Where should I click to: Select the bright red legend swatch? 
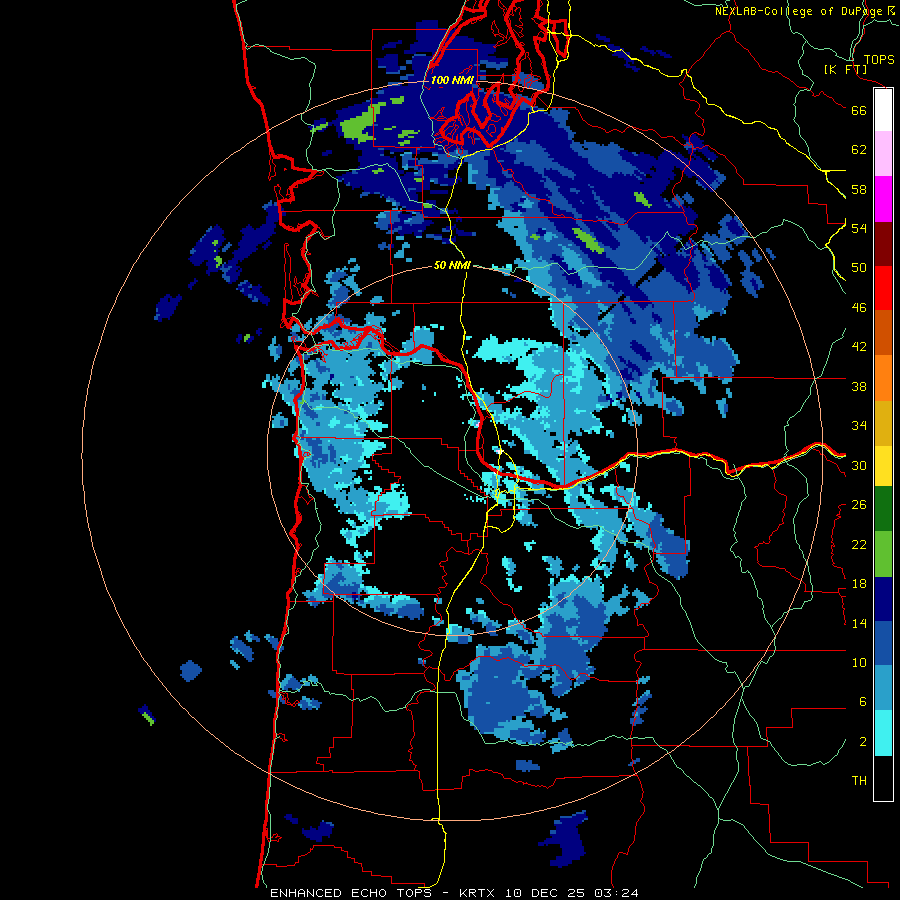click(883, 288)
